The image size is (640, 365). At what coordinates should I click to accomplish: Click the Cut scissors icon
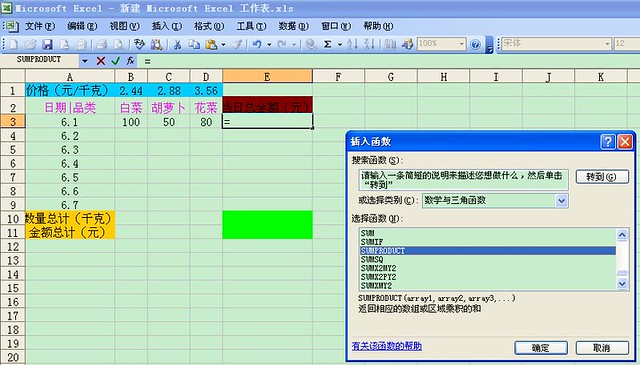coord(178,44)
